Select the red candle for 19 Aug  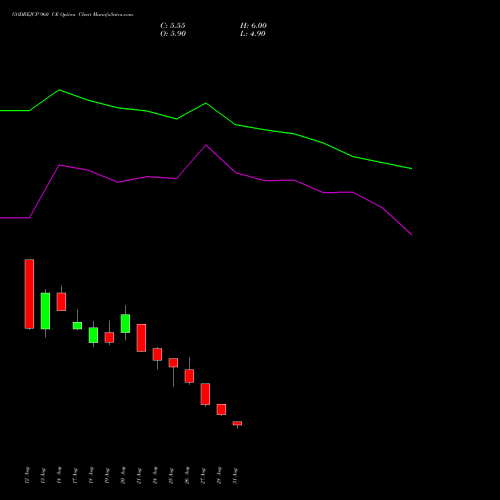click(x=109, y=337)
